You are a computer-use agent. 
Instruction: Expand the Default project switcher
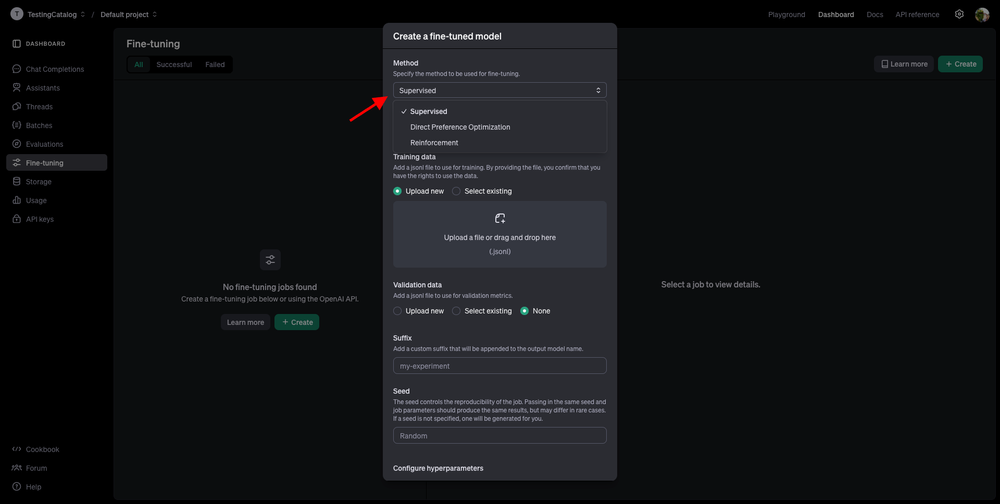128,14
